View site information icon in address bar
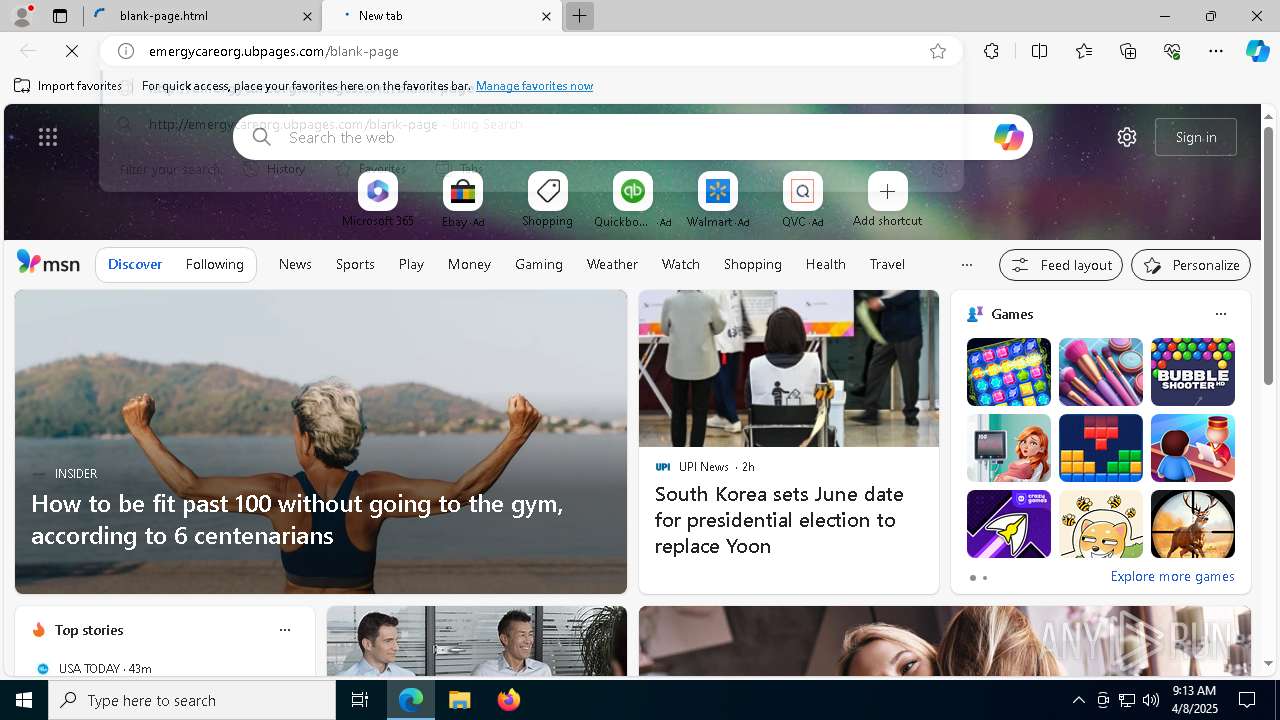Image resolution: width=1280 pixels, height=720 pixels. point(126,51)
